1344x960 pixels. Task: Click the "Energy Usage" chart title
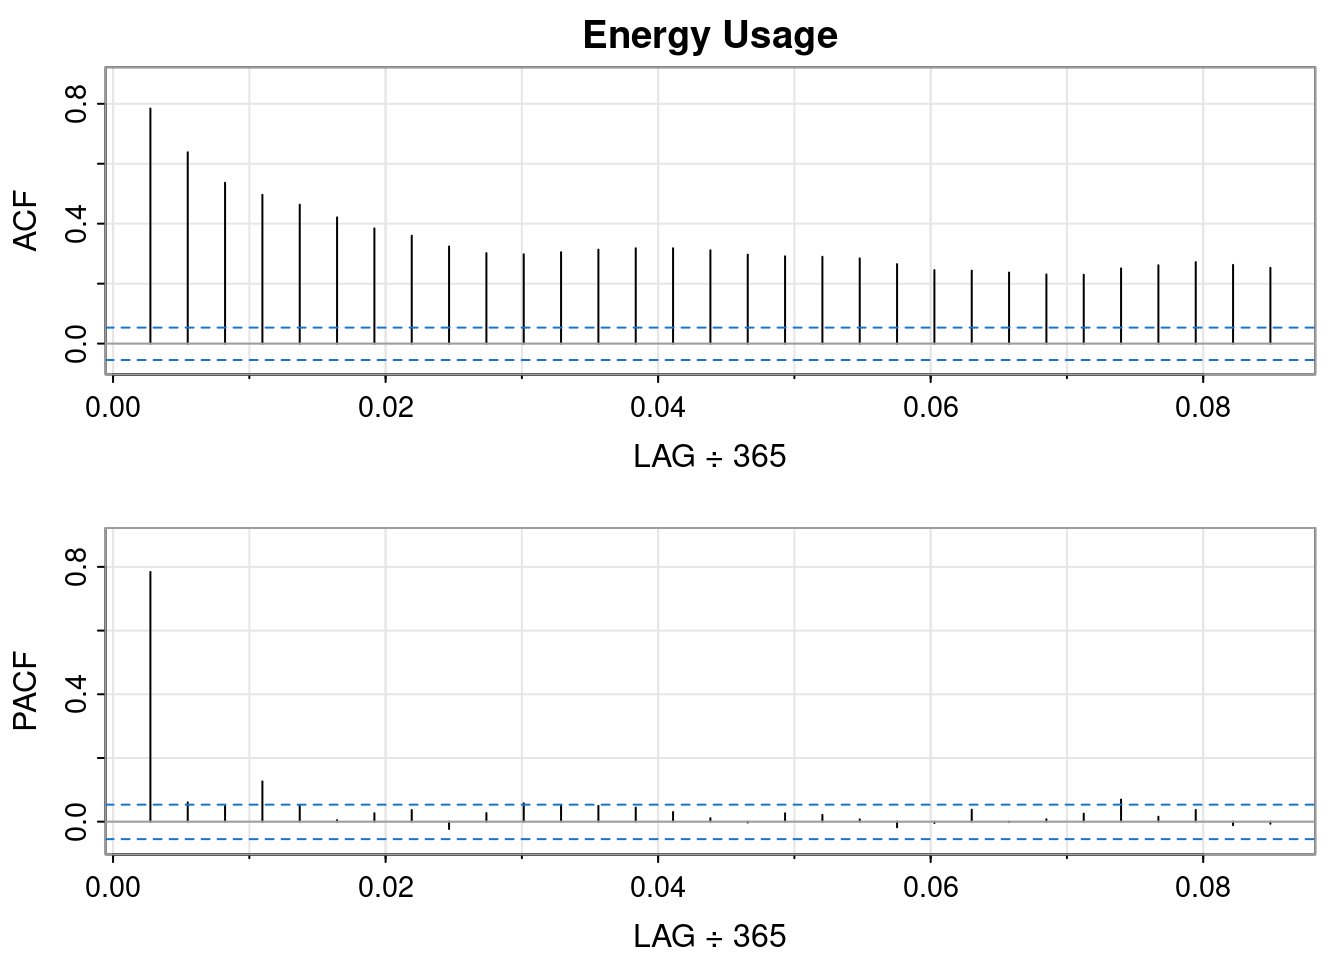(710, 36)
